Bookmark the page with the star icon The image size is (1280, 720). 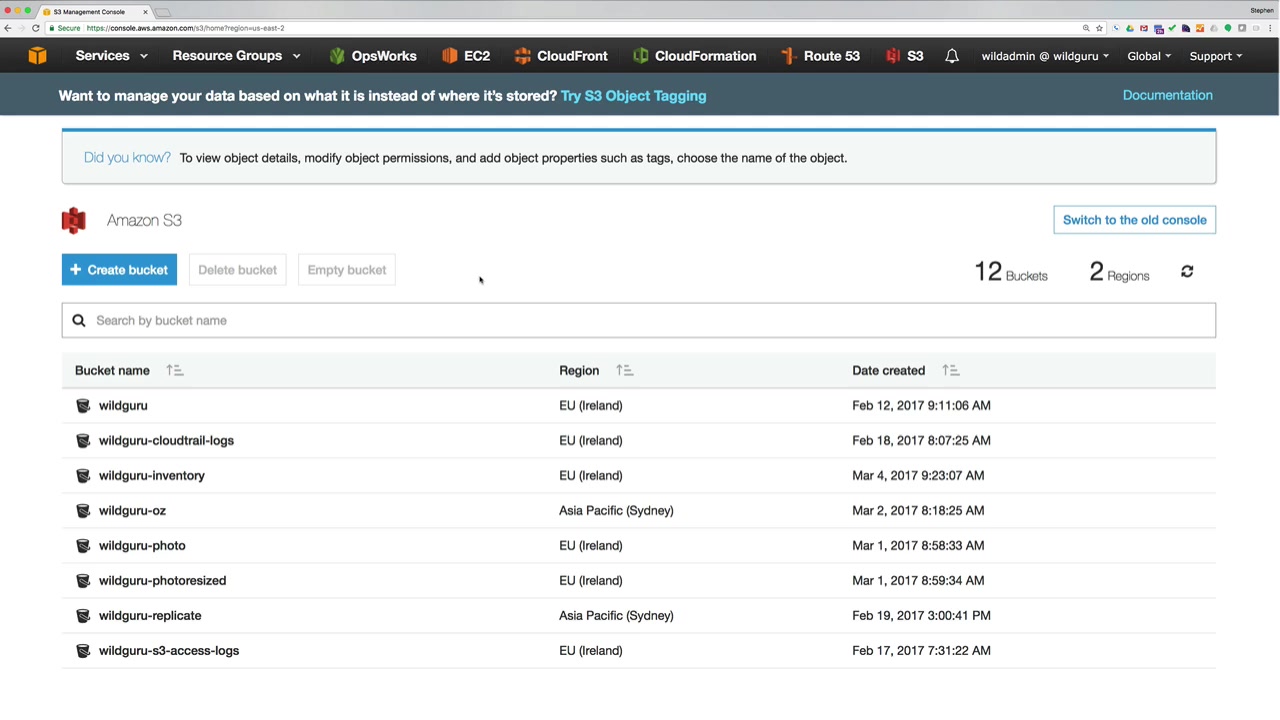coord(1099,28)
